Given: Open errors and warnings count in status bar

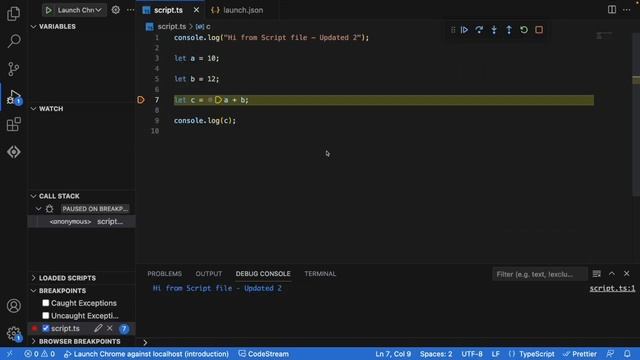Looking at the screenshot, I should tap(39, 354).
